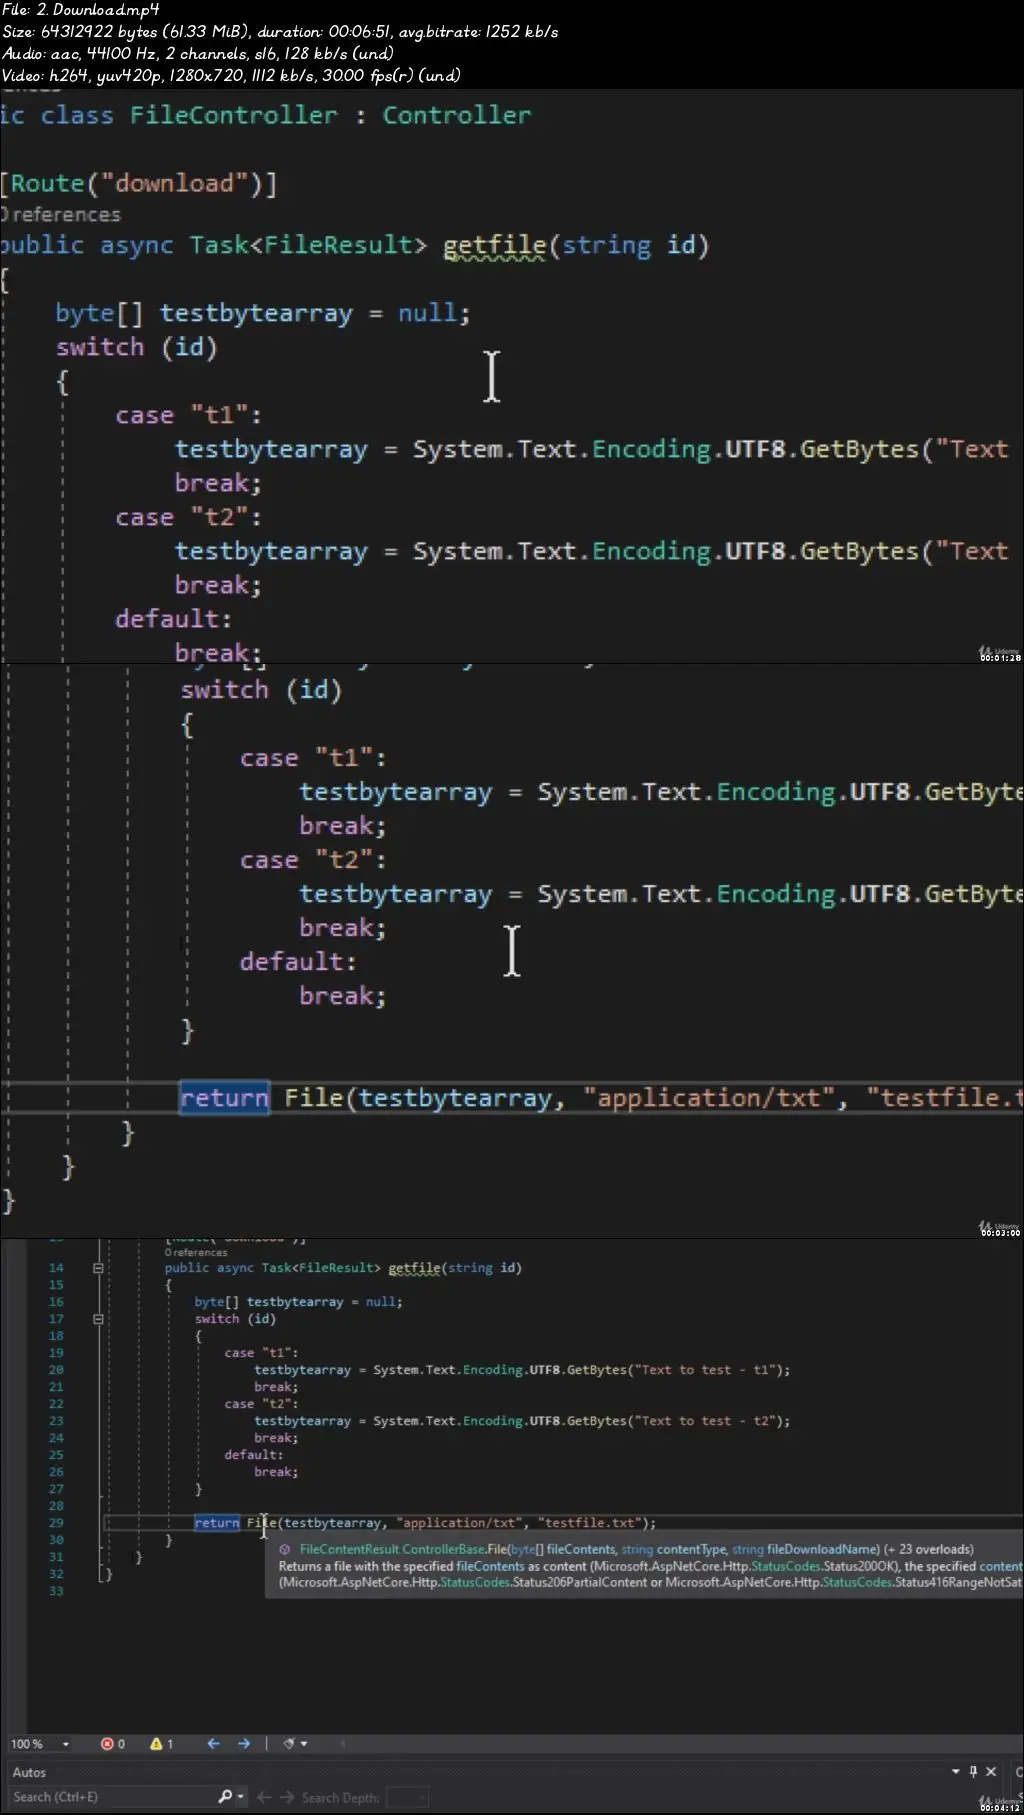Open the dropdown arrow beside the cleanup brush

pyautogui.click(x=304, y=1744)
